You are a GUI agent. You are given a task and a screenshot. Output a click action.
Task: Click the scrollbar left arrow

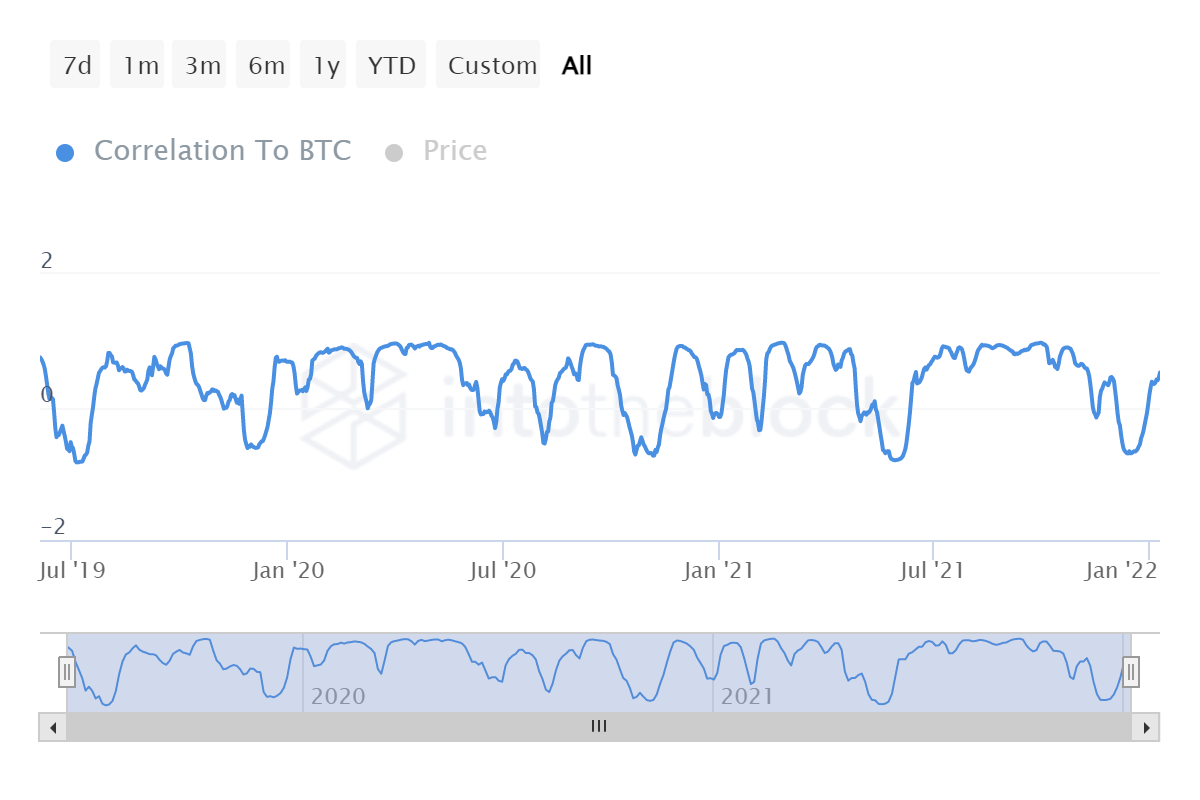tap(52, 727)
